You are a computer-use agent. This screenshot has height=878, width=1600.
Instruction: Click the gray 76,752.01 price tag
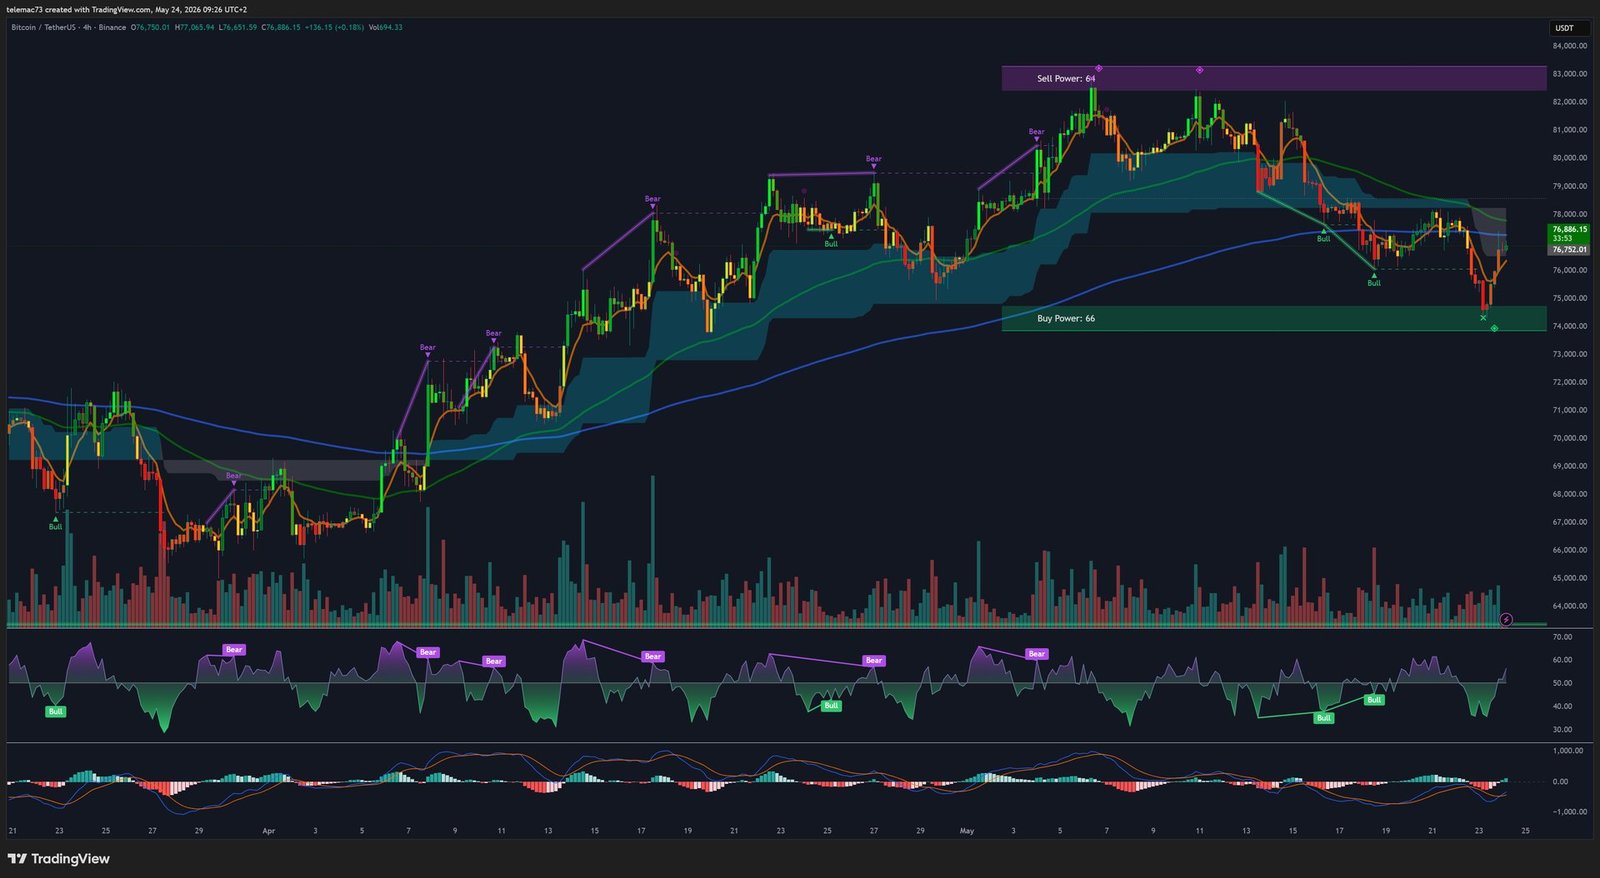[1569, 249]
